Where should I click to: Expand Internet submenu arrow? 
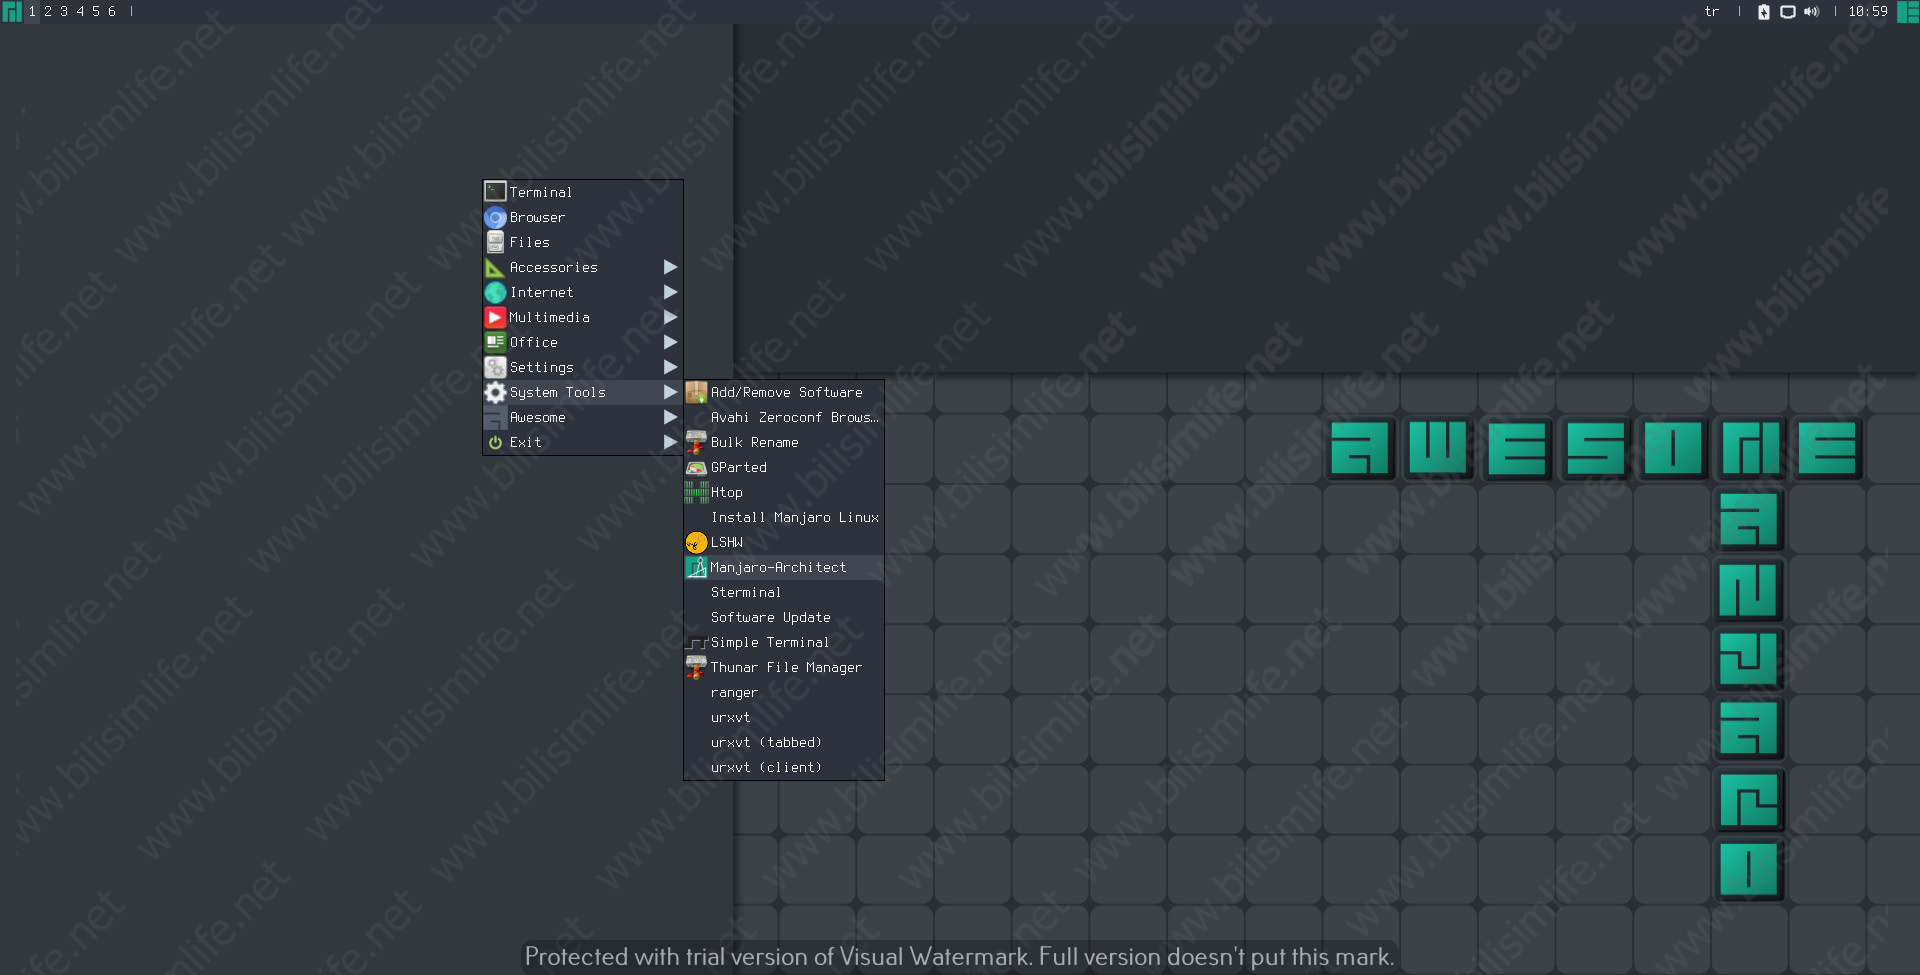[670, 292]
